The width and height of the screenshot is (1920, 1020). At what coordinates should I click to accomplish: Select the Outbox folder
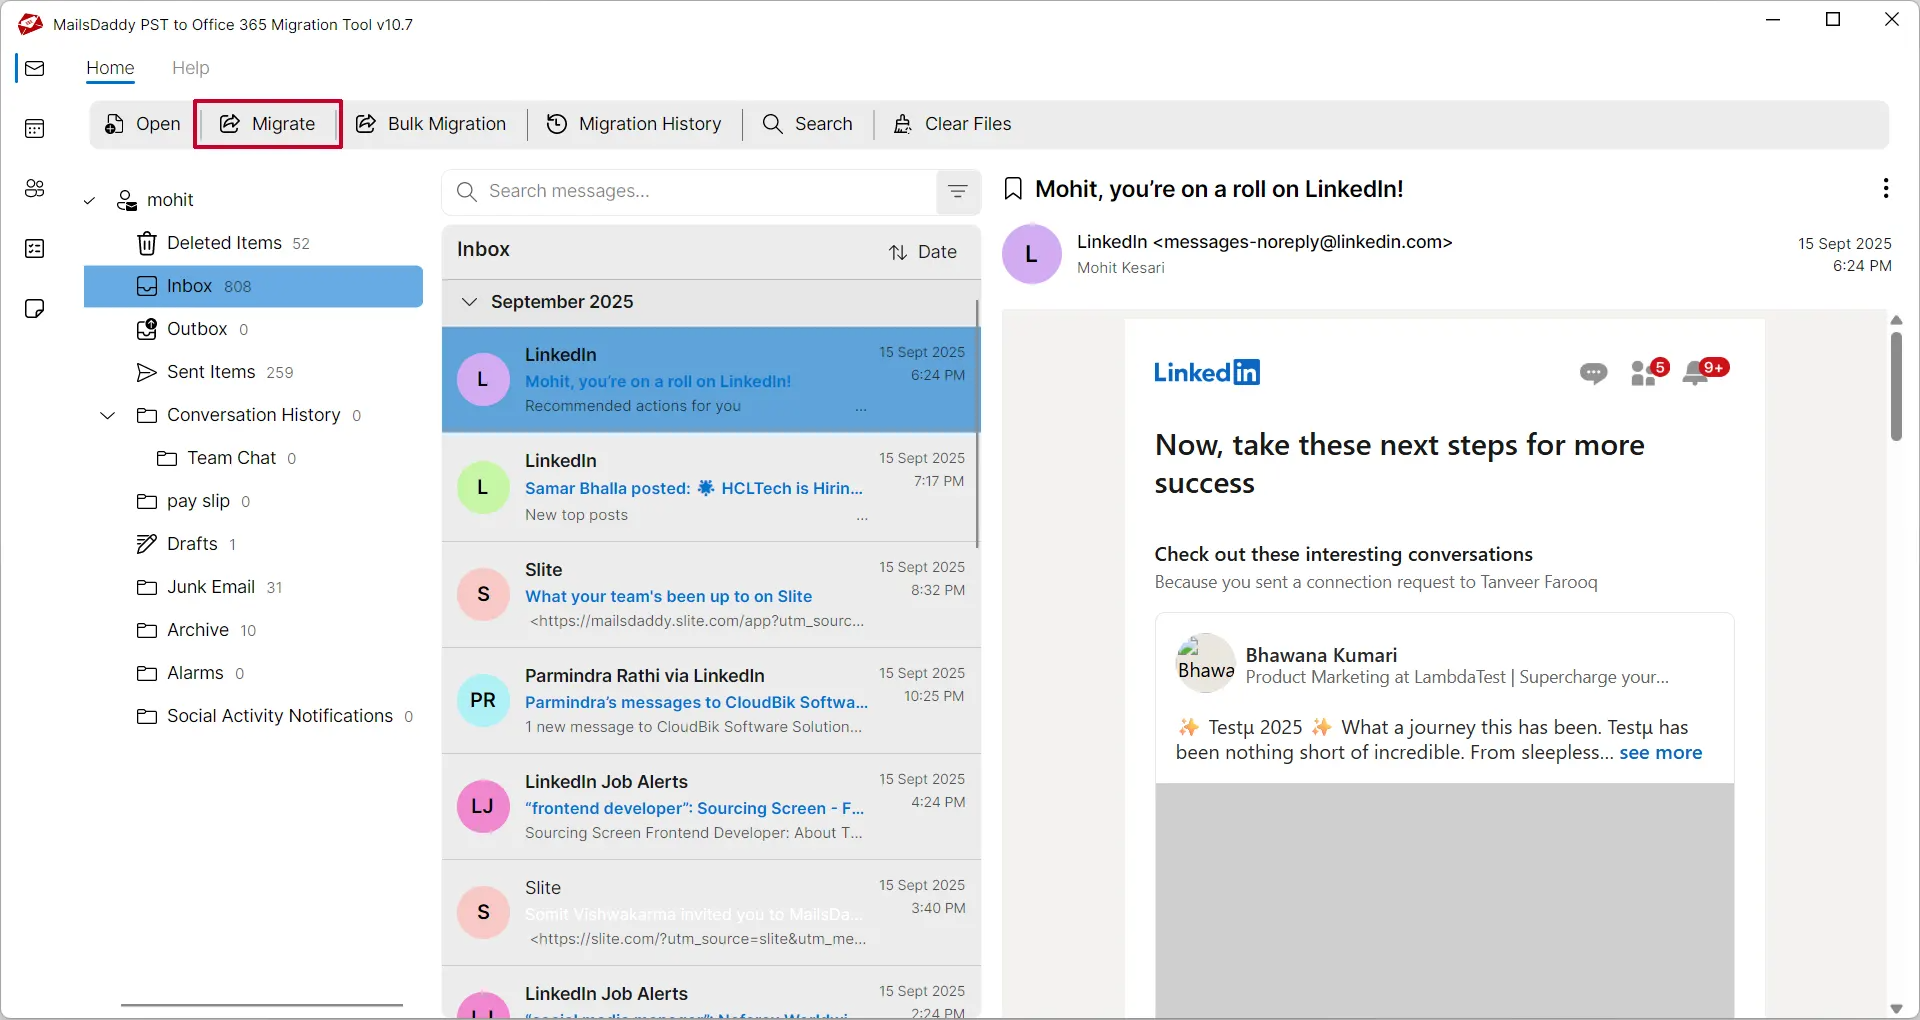tap(253, 329)
